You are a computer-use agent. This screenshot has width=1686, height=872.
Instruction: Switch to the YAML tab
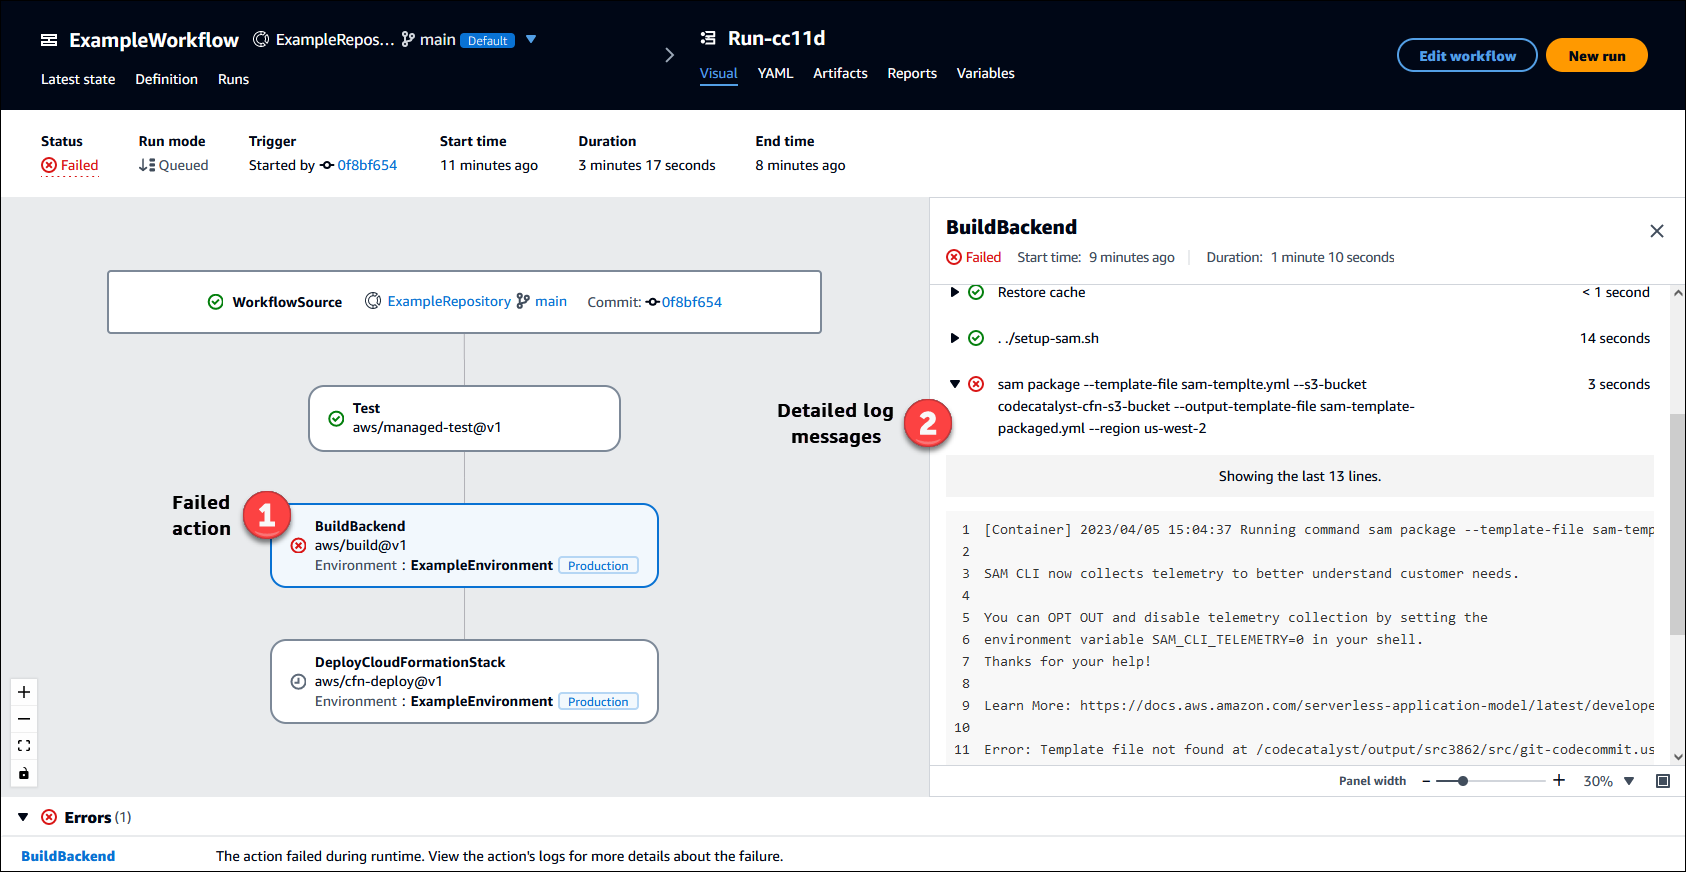coord(775,73)
